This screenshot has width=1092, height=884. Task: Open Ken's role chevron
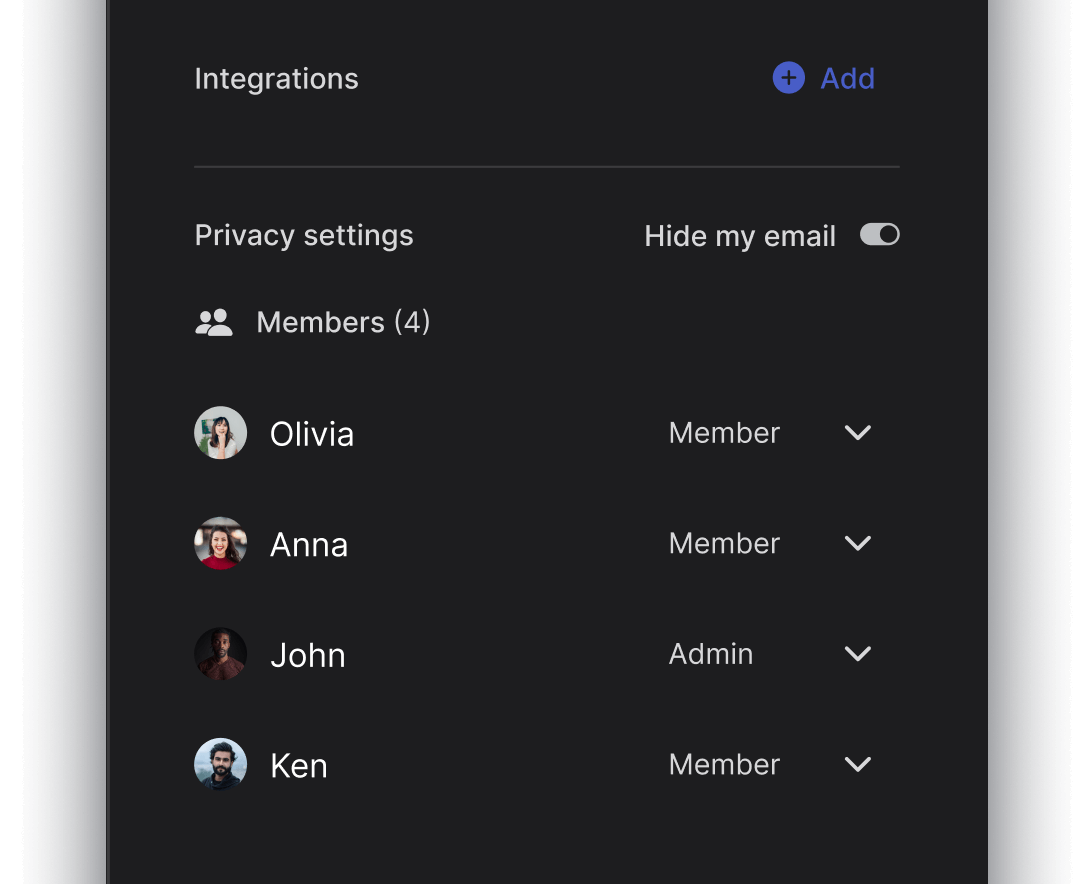[857, 764]
